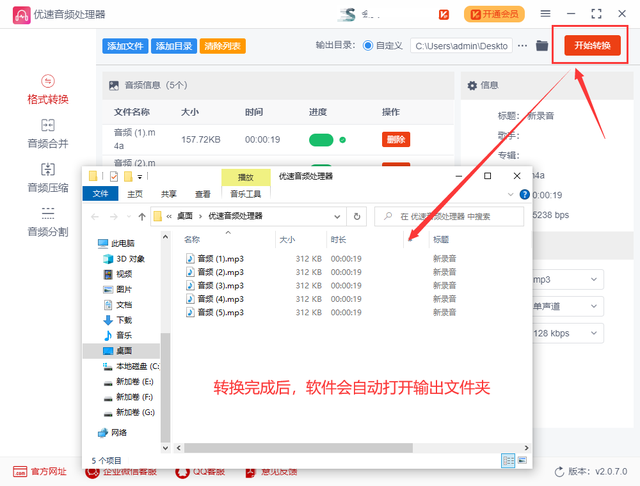Click the progress bar of 音频 (1).m4a

(x=321, y=140)
